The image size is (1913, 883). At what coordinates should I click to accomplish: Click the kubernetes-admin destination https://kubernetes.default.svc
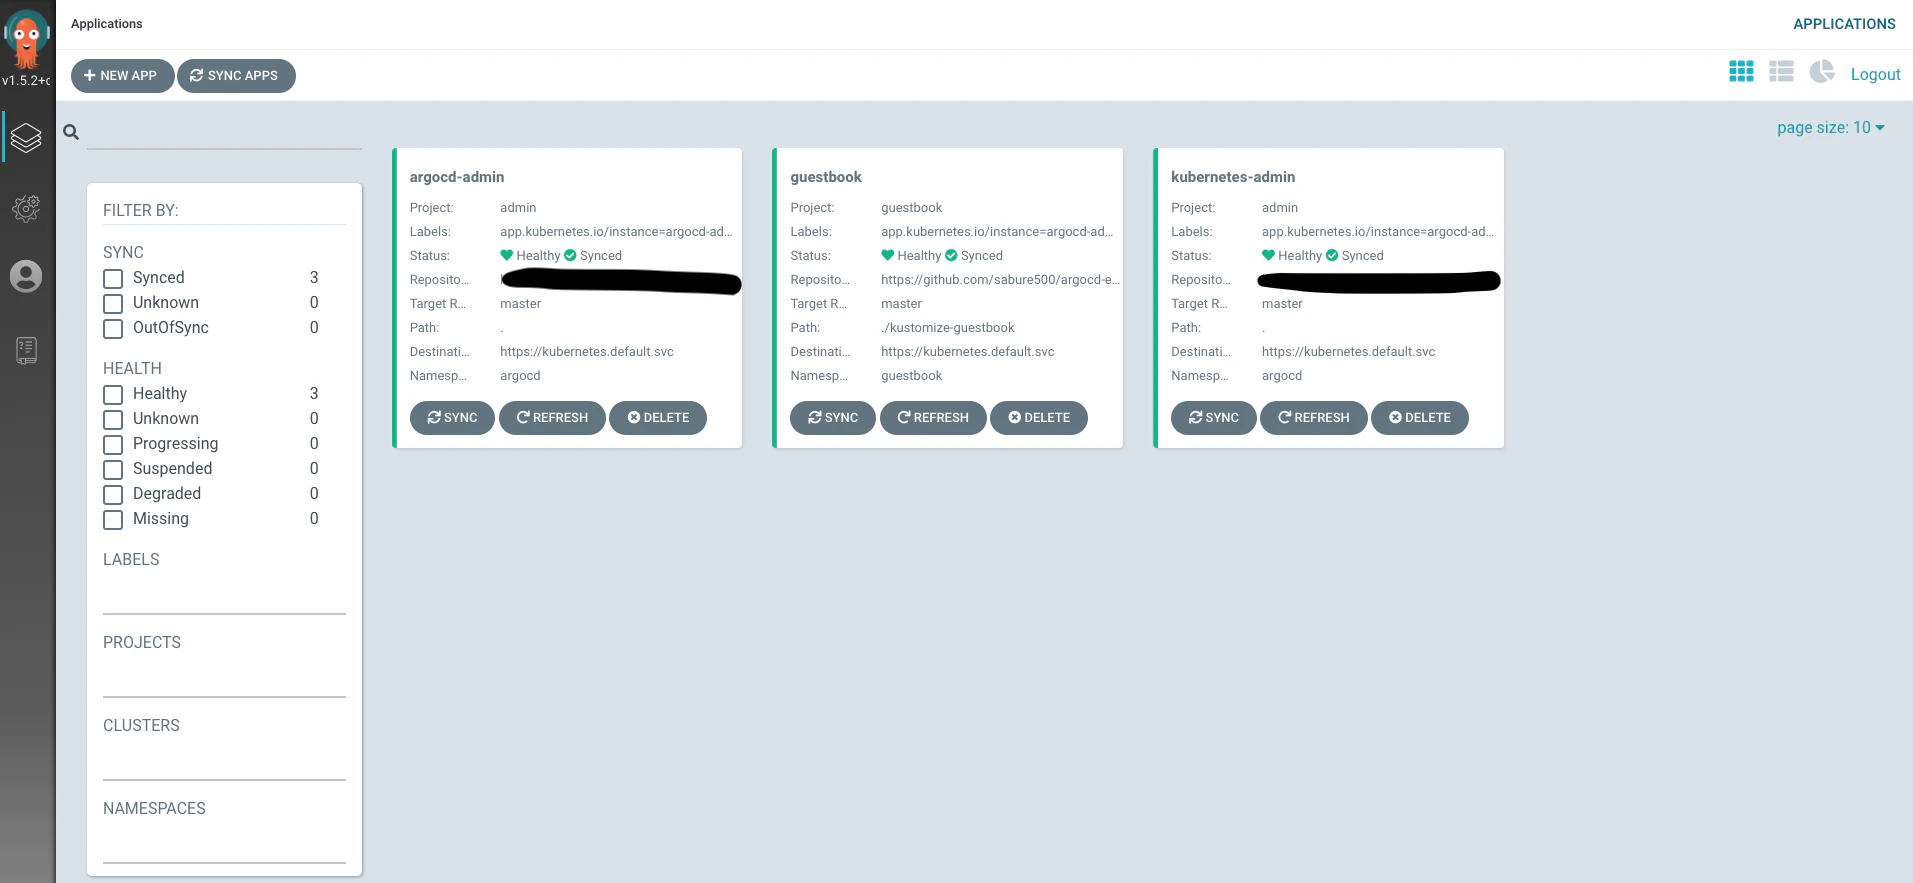click(1348, 352)
